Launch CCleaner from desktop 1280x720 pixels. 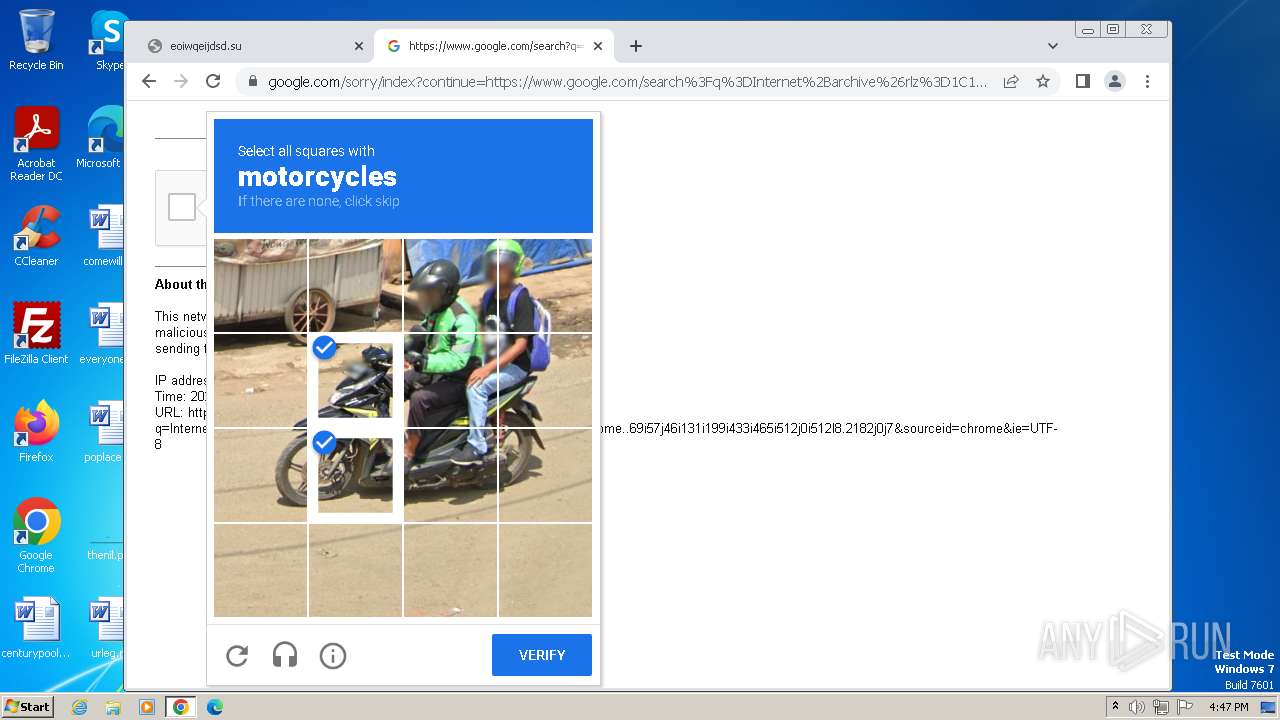pos(36,236)
